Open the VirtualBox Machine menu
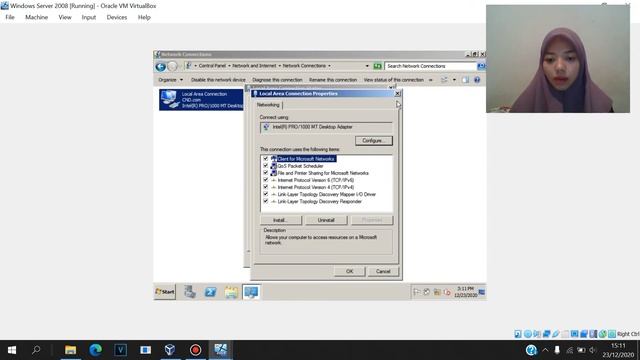Viewport: 640px width, 360px height. click(36, 17)
